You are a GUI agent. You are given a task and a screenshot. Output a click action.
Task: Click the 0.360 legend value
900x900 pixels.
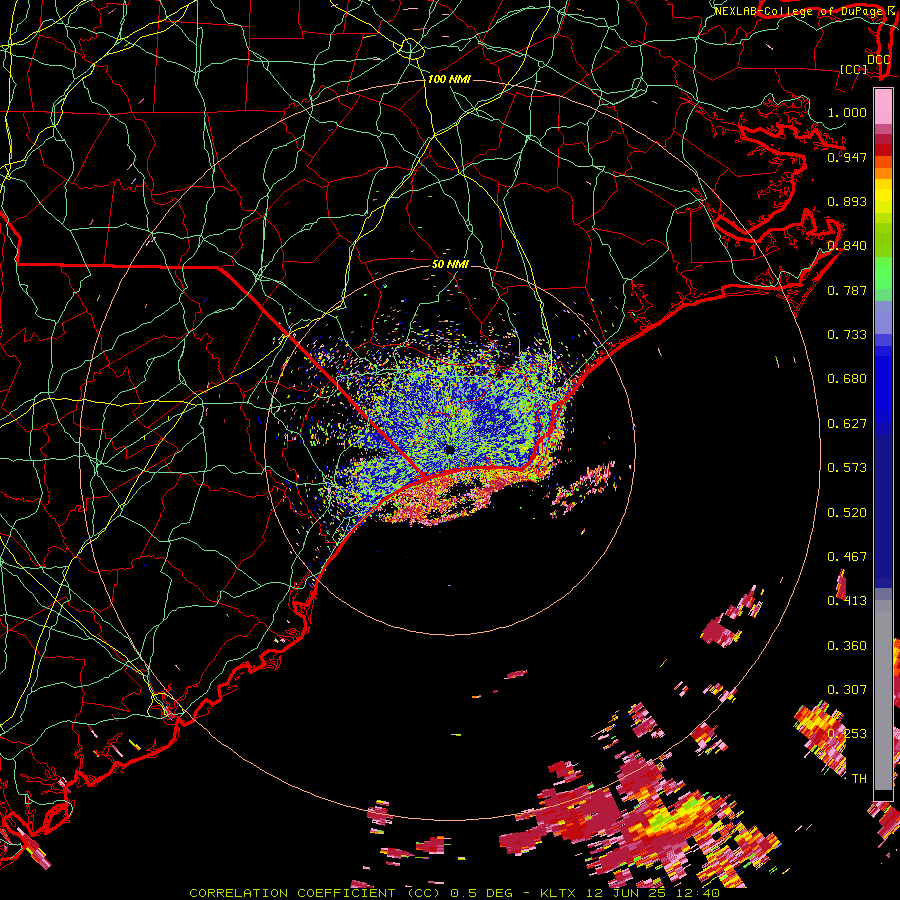point(847,646)
